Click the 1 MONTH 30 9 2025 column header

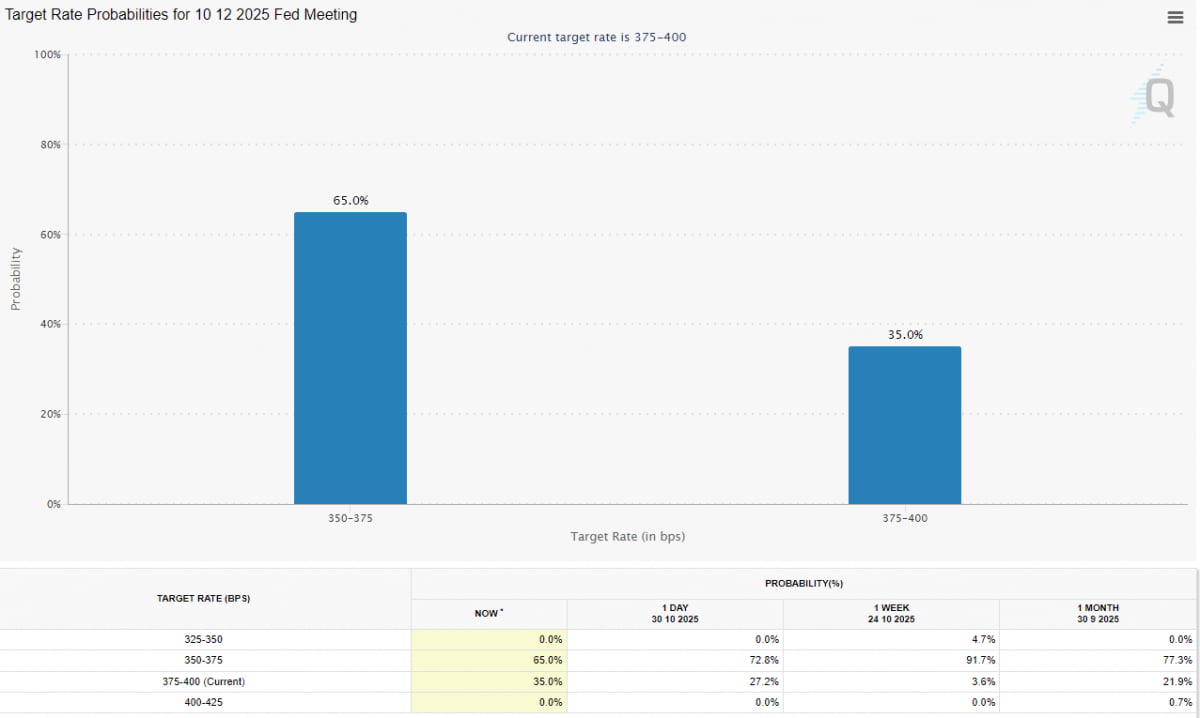click(x=1098, y=613)
